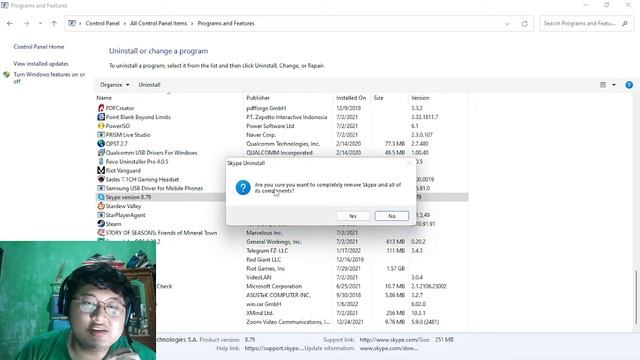Open View installed updates link

click(x=41, y=64)
